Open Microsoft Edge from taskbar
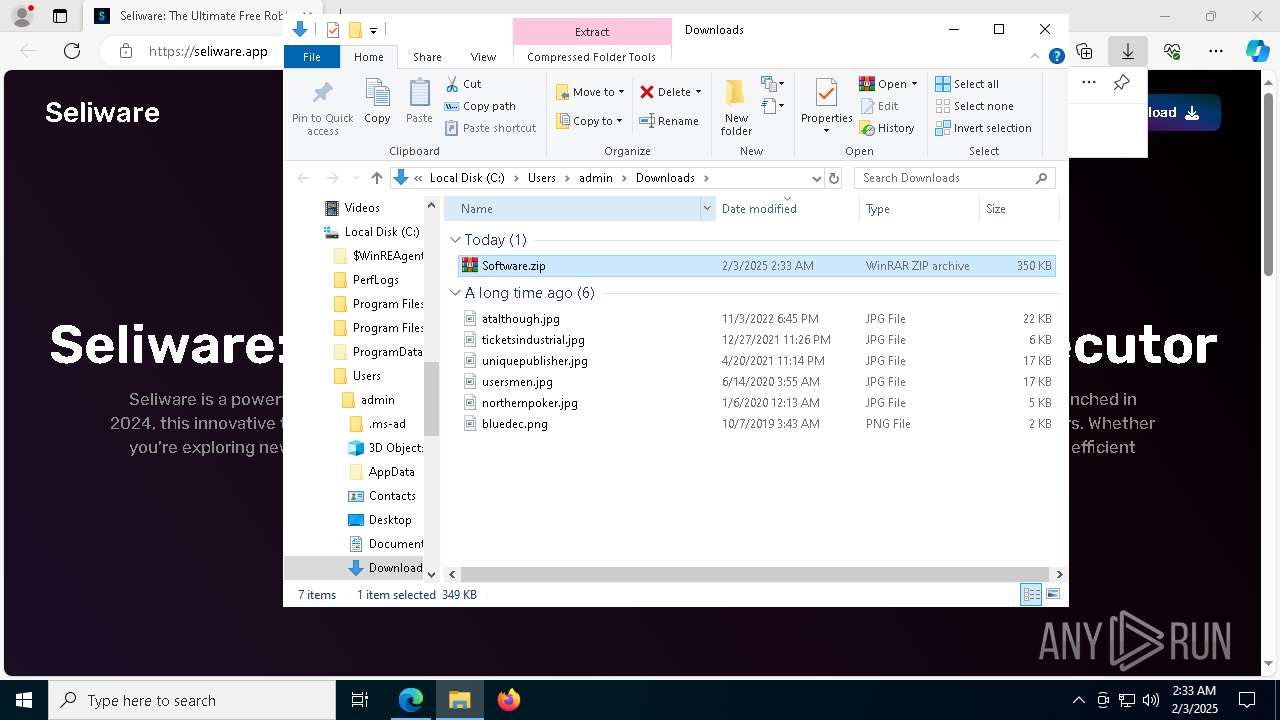The height and width of the screenshot is (720, 1280). pyautogui.click(x=411, y=700)
